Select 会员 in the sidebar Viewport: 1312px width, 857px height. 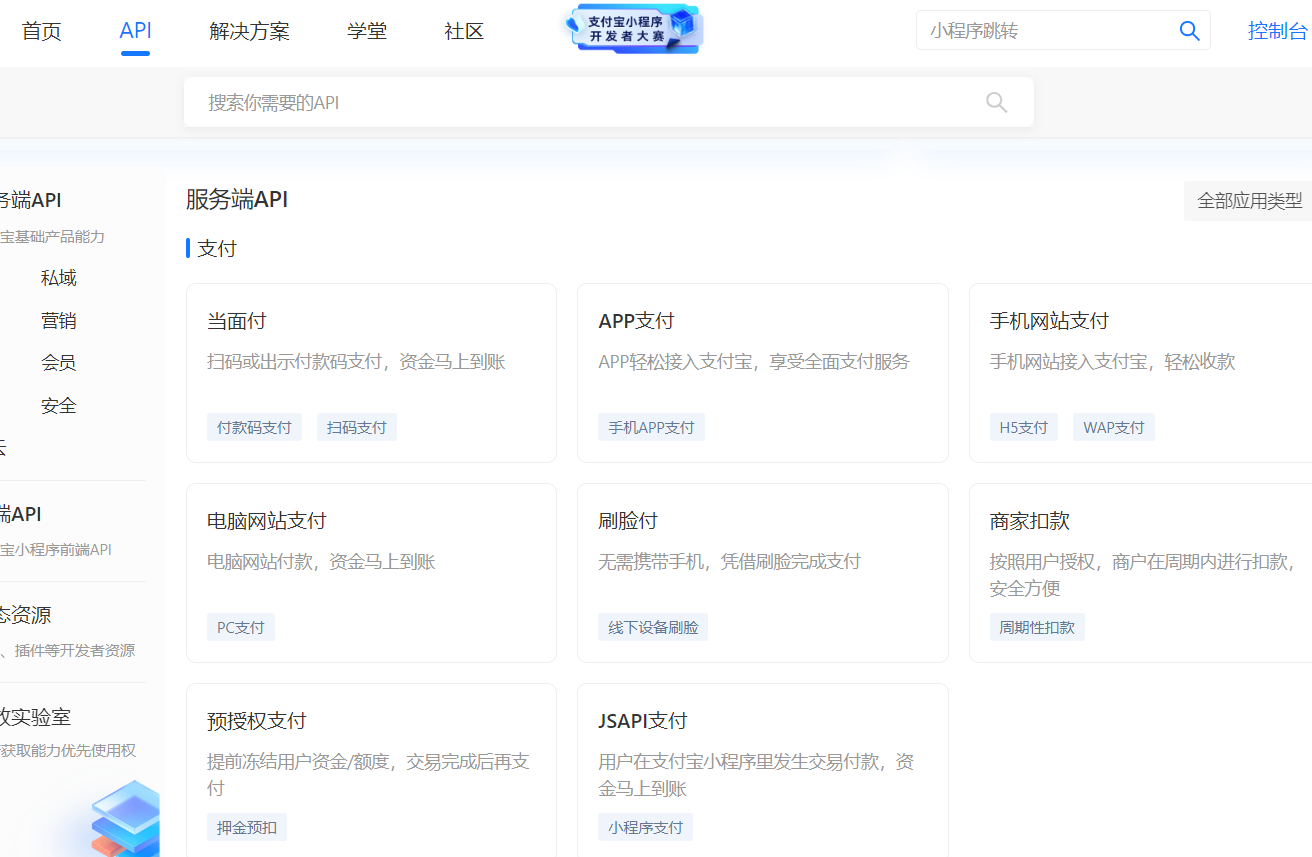click(59, 363)
